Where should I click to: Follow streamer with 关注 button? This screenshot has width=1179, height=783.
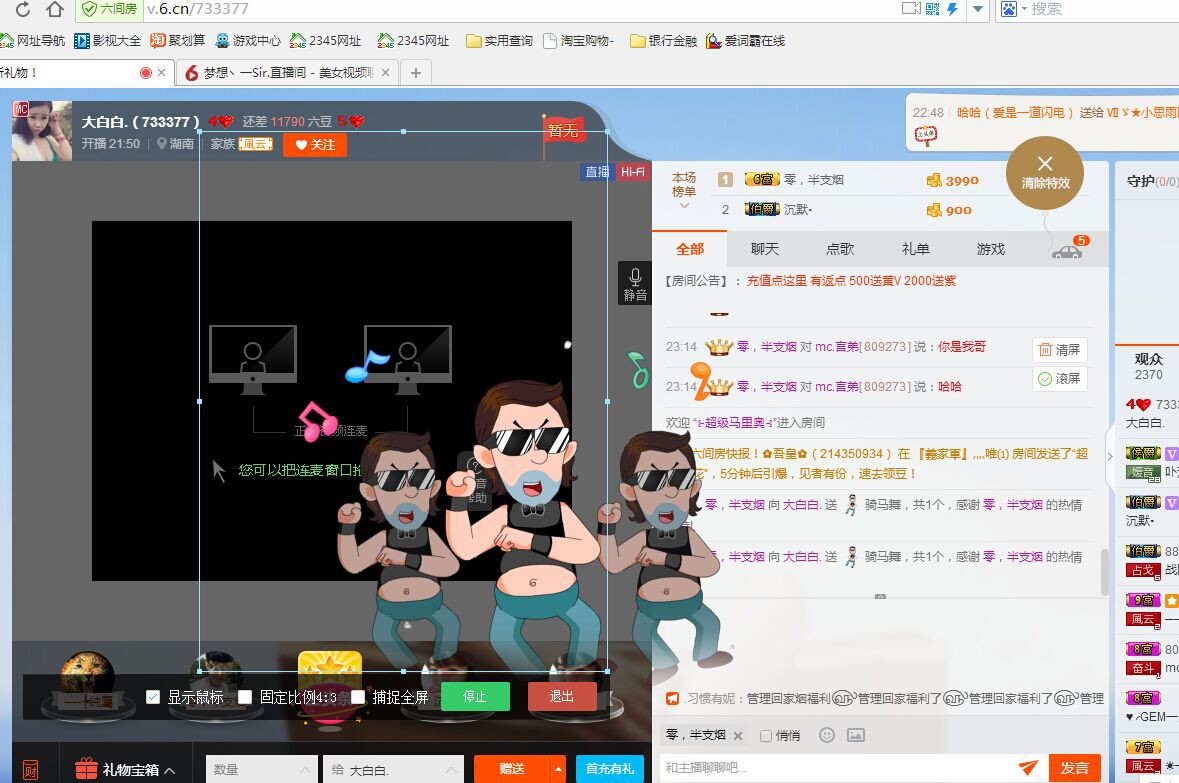tap(315, 144)
